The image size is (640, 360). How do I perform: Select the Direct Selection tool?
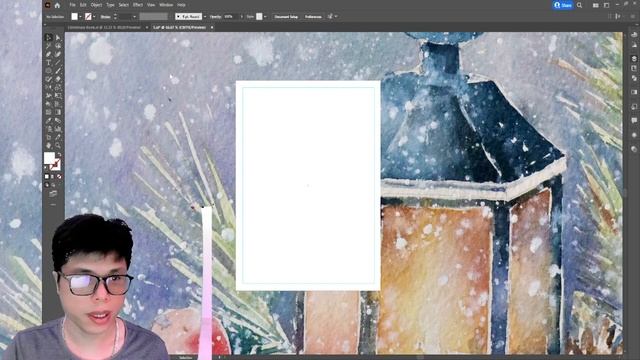(x=58, y=38)
